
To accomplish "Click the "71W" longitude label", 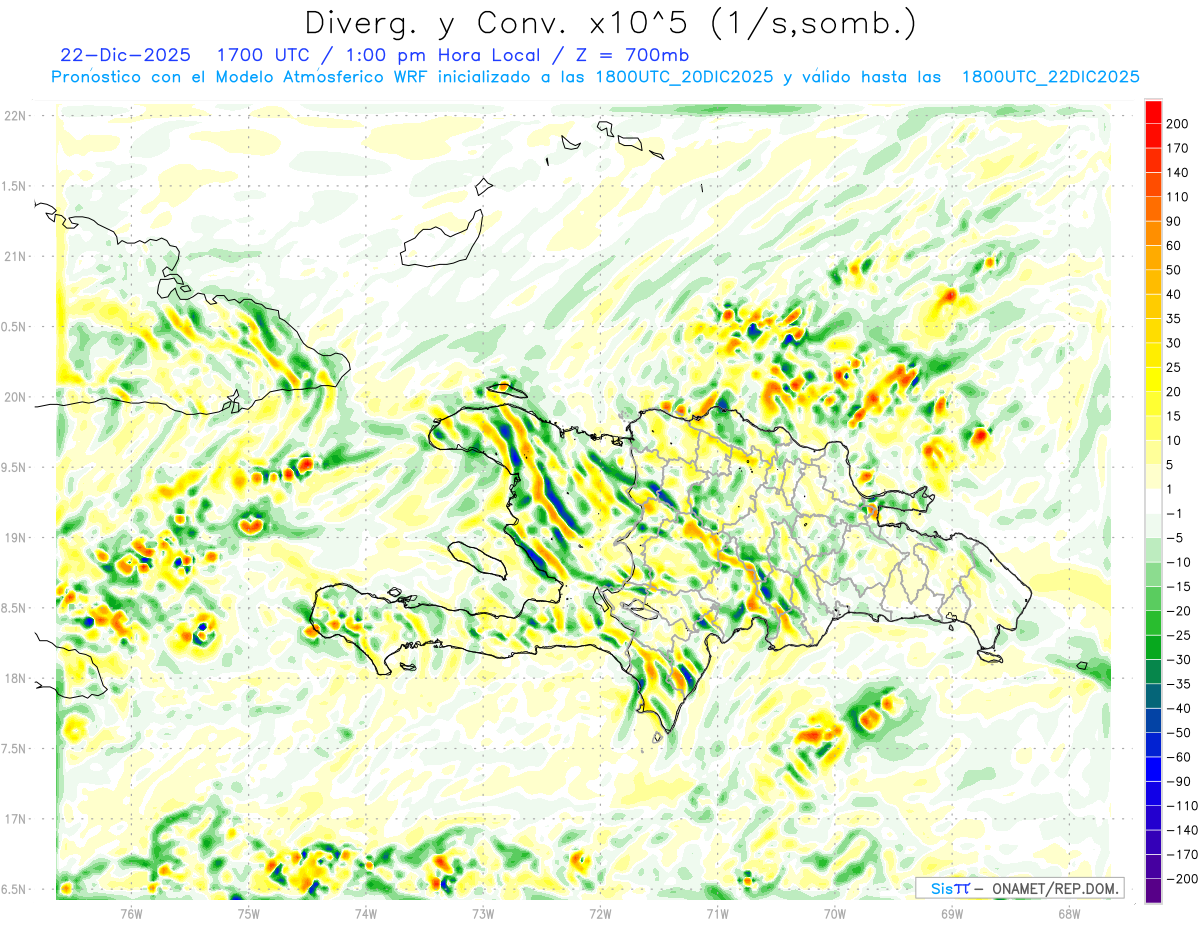I will point(717,913).
